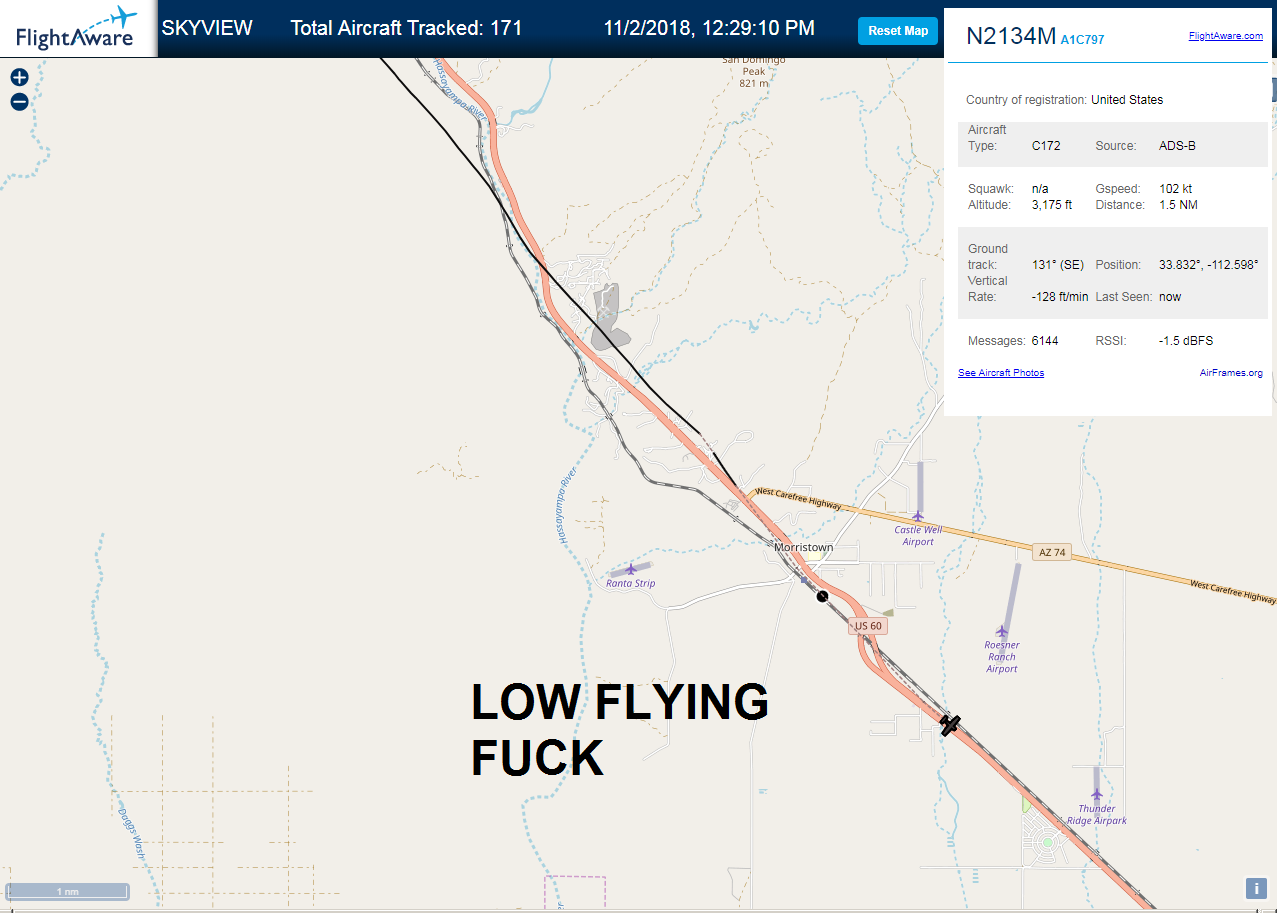Image resolution: width=1277 pixels, height=913 pixels.
Task: Click the Morristown town label
Action: pos(804,548)
